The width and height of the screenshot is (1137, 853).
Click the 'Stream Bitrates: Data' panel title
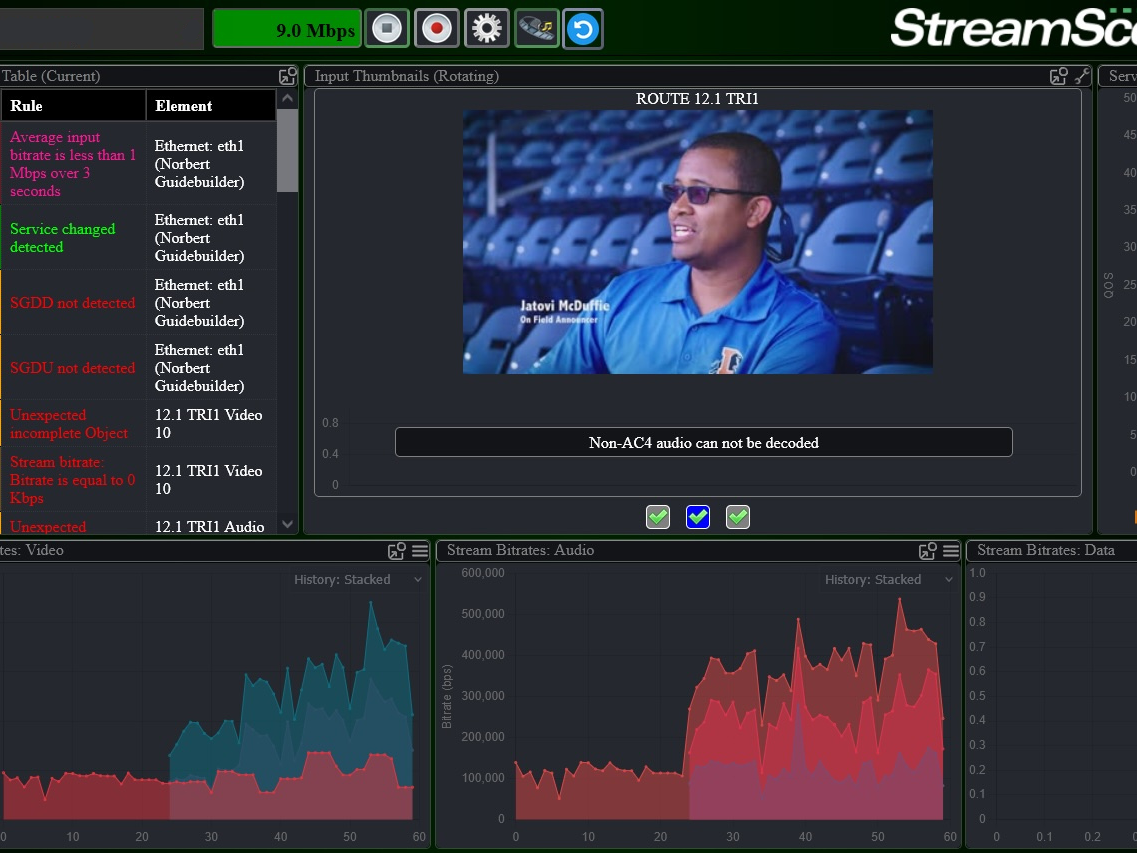point(1046,551)
